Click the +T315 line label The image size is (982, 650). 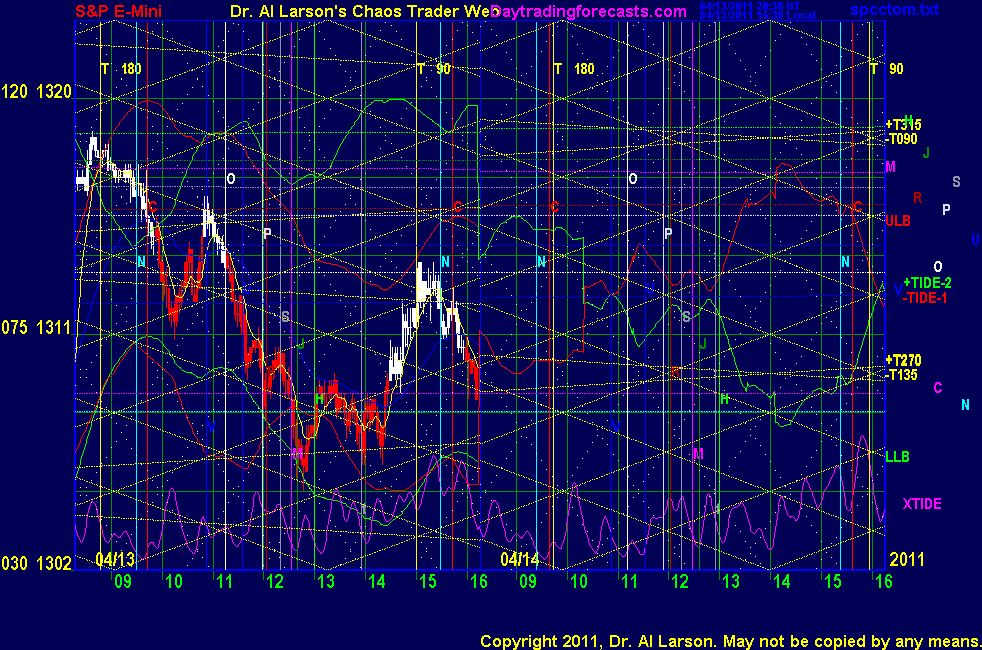tap(903, 125)
